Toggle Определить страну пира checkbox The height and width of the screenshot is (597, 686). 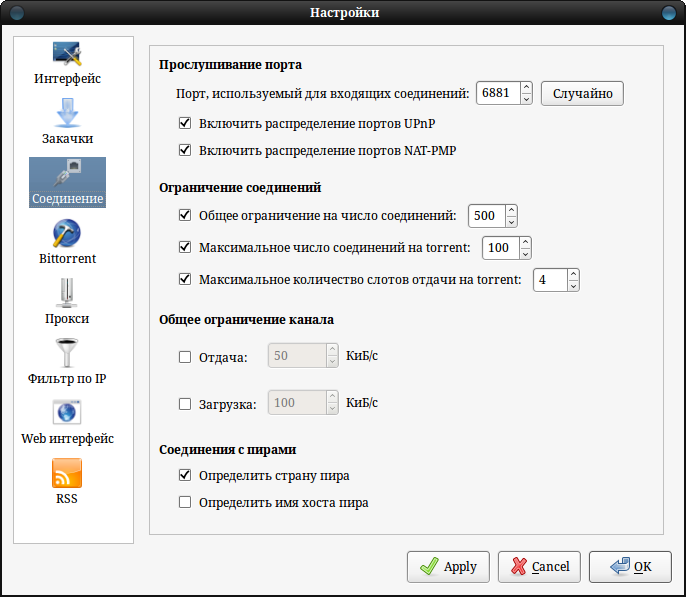point(185,475)
